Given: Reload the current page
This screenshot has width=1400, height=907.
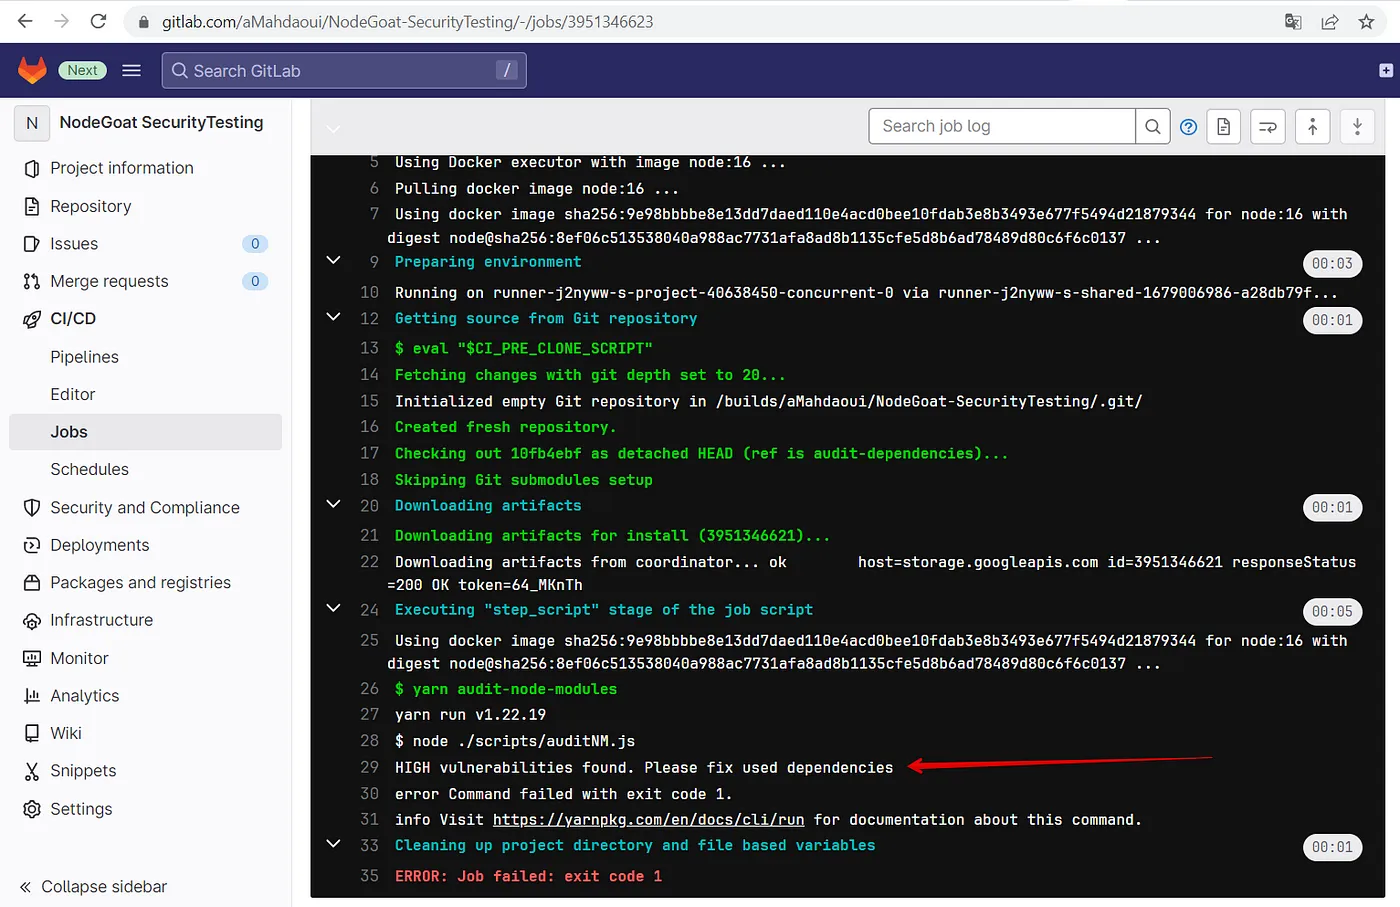Looking at the screenshot, I should click(x=98, y=21).
